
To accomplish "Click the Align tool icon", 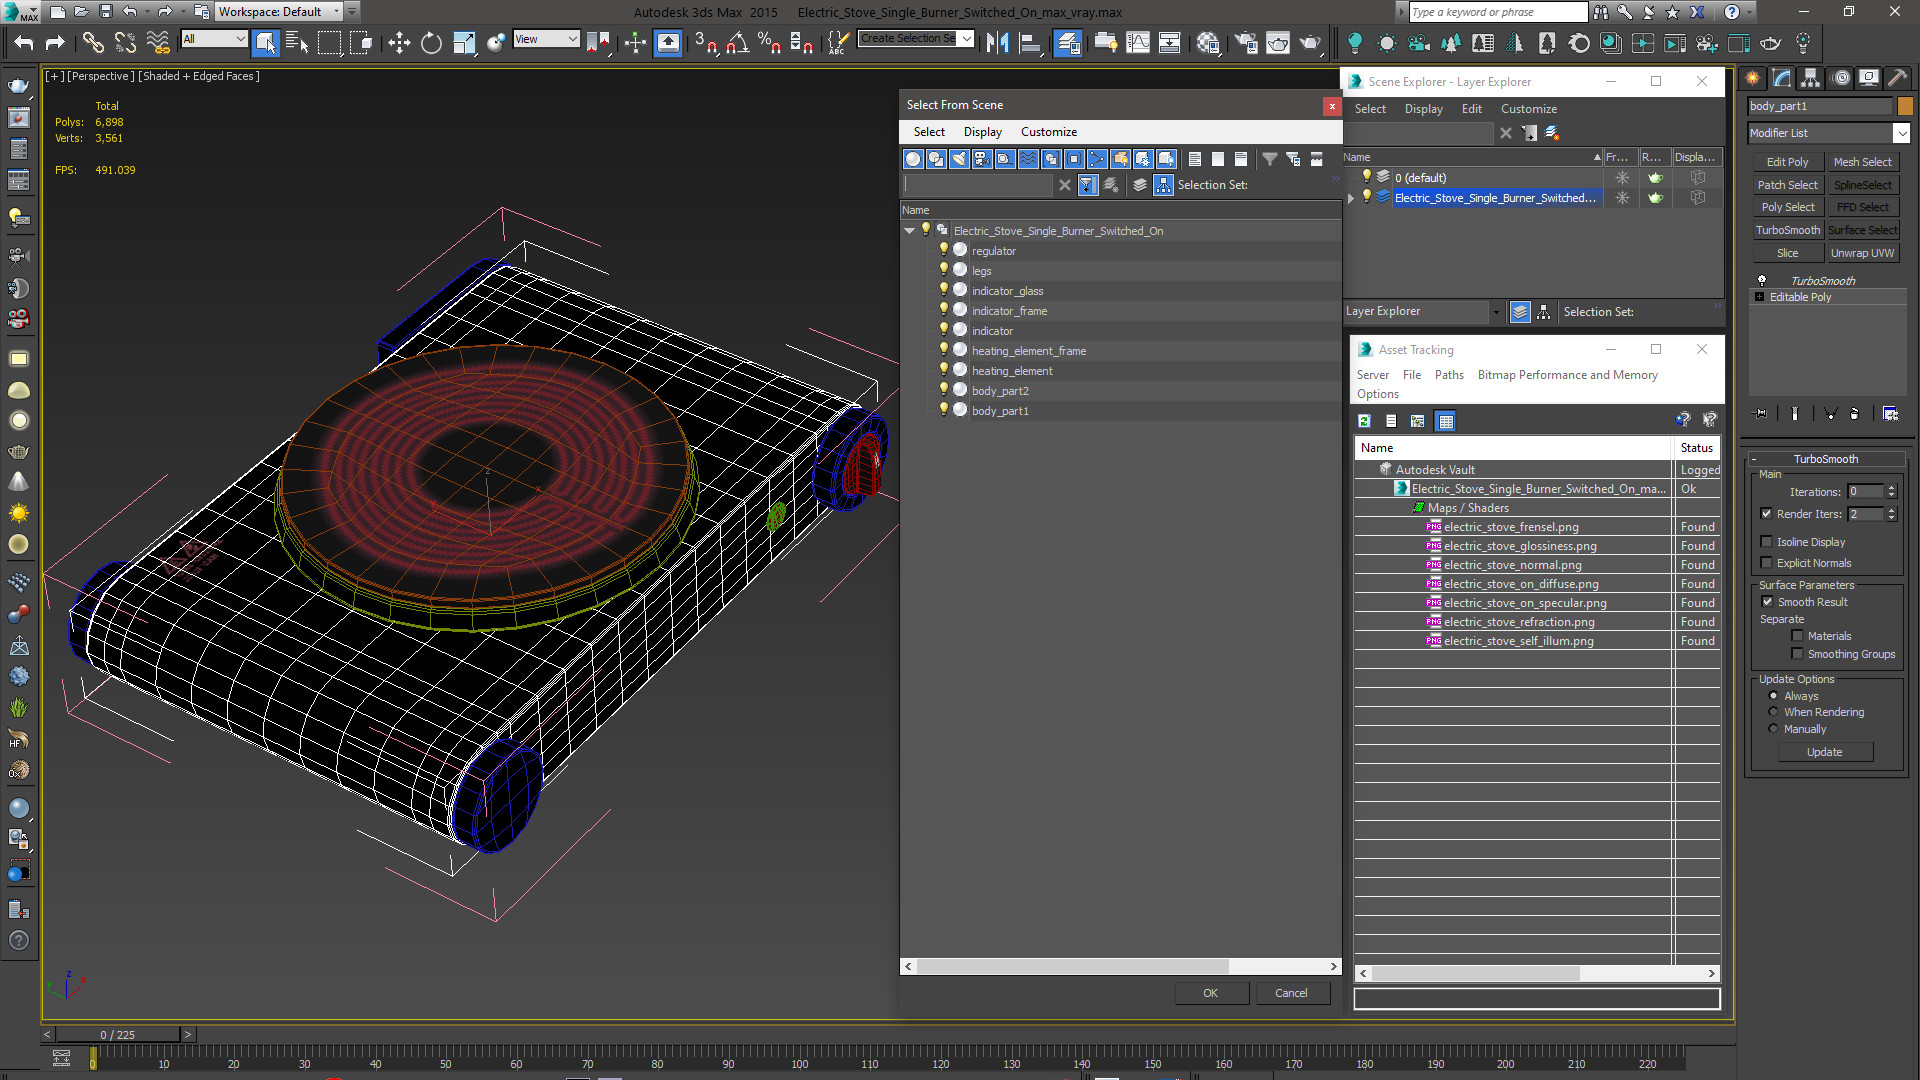I will pos(1029,42).
